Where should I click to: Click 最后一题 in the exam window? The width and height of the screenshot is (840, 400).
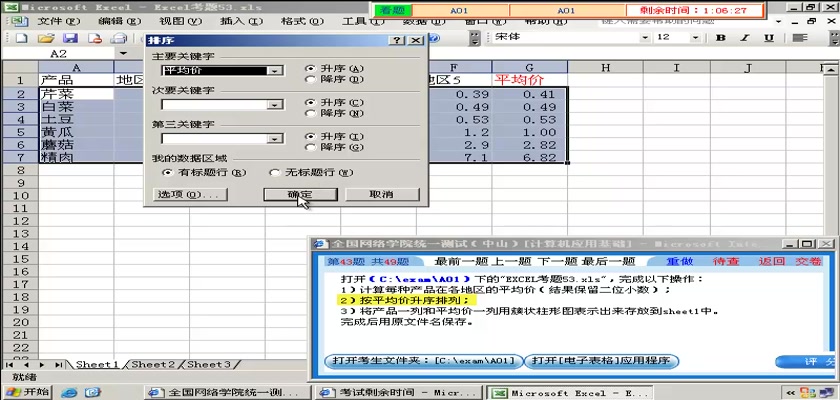pyautogui.click(x=609, y=261)
